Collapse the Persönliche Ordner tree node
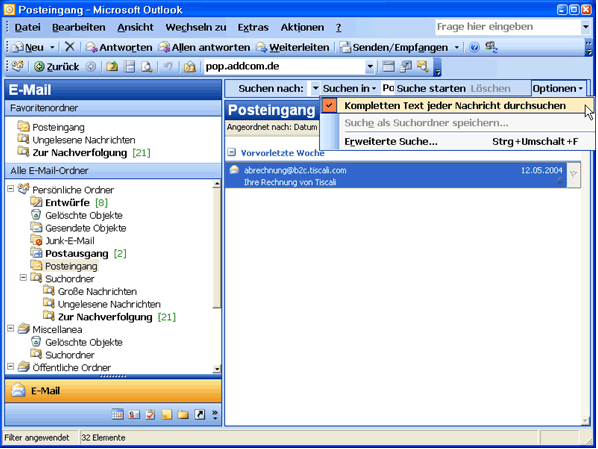This screenshot has height=449, width=598. (x=11, y=189)
